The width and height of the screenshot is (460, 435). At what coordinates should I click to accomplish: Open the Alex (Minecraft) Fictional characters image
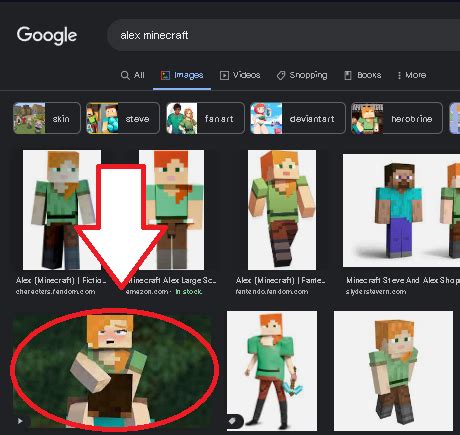click(x=62, y=210)
